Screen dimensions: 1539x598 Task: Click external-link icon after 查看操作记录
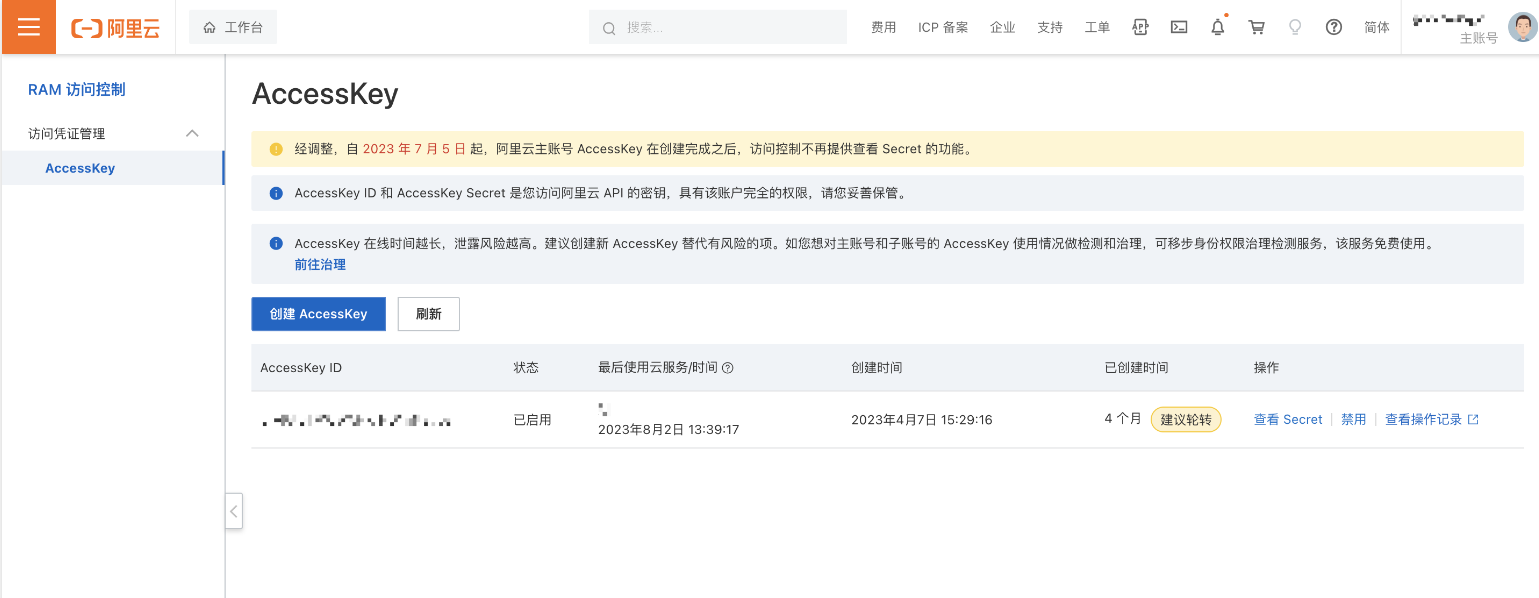click(x=1473, y=420)
